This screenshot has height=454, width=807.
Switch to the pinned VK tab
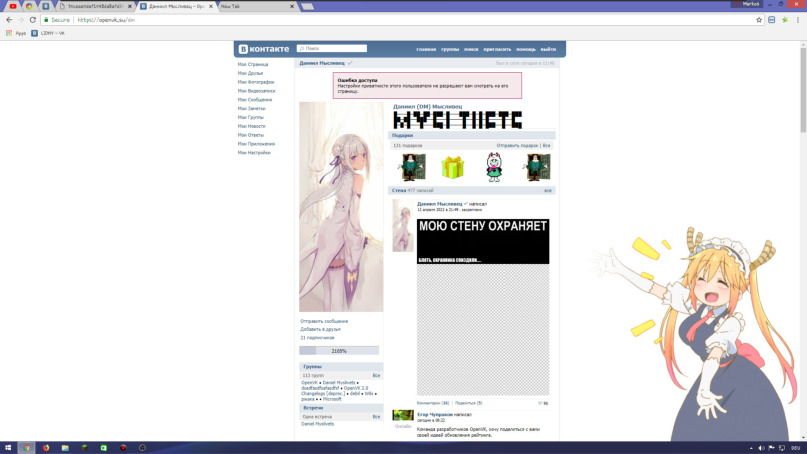coord(46,6)
